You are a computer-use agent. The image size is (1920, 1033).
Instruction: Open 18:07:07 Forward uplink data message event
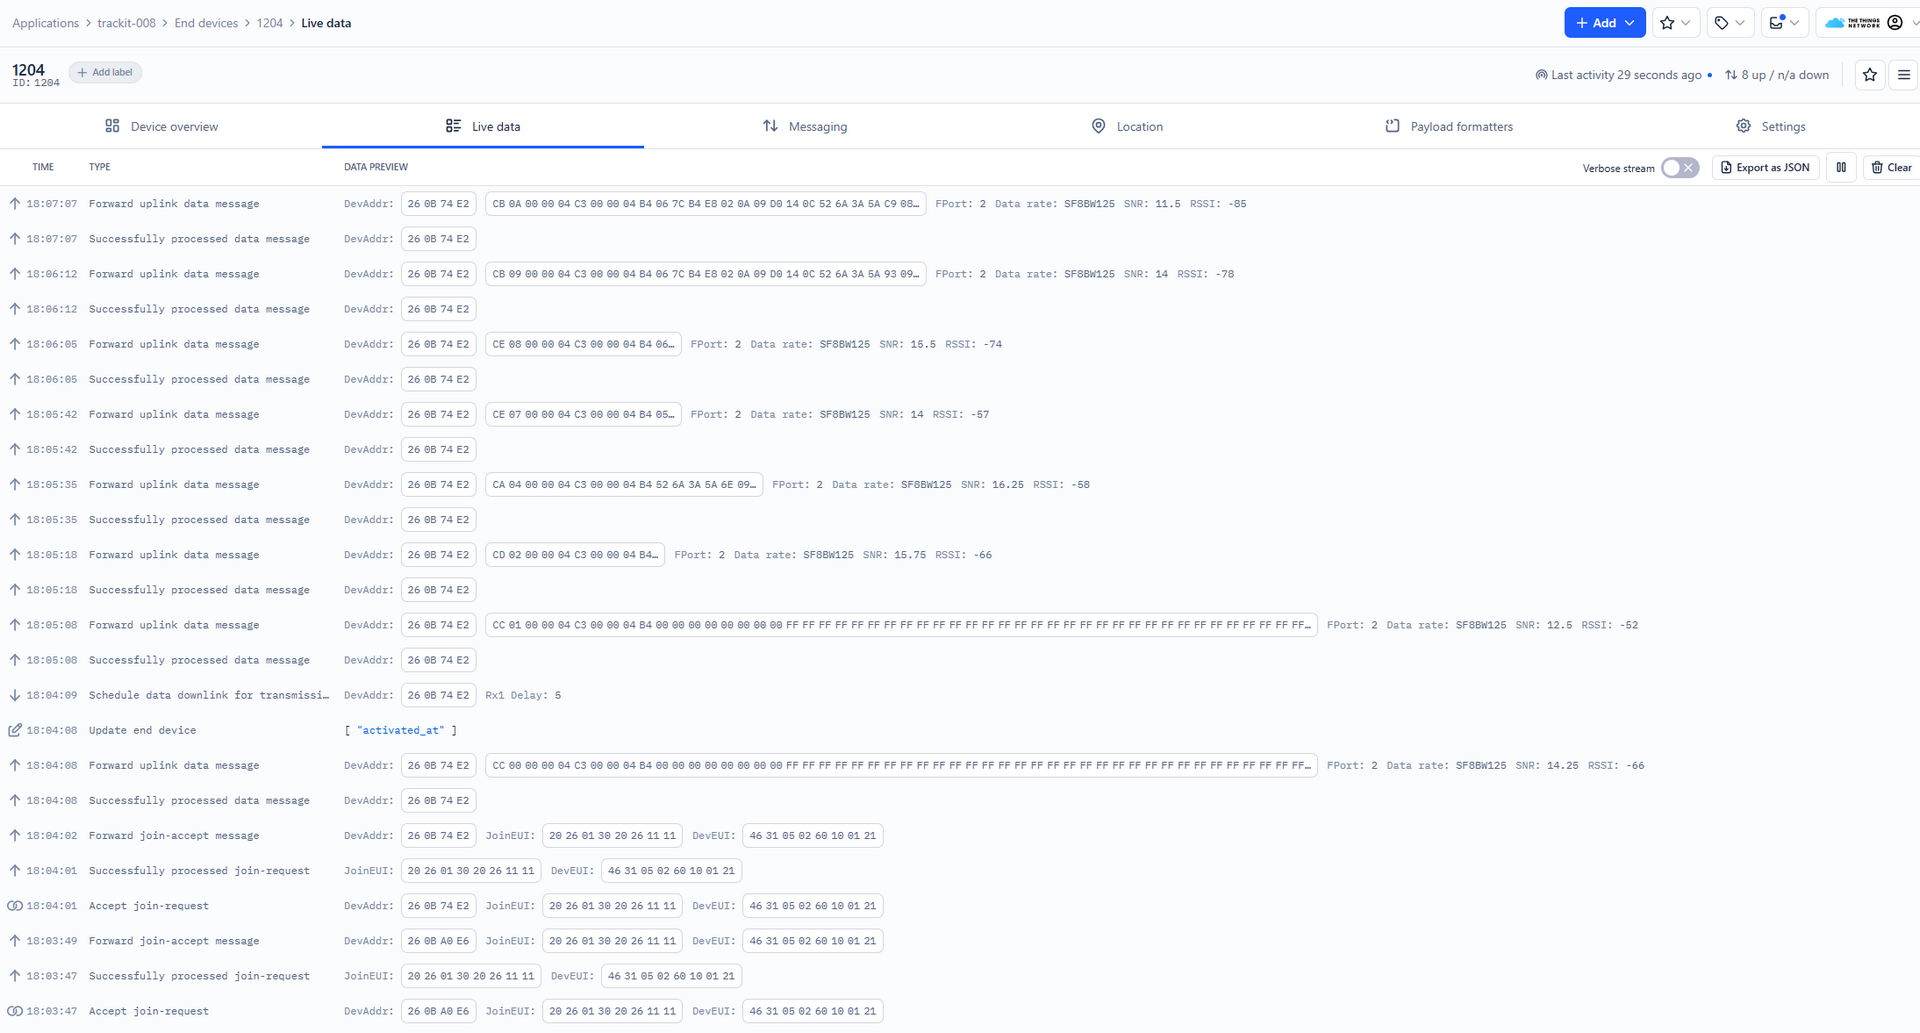(960, 204)
